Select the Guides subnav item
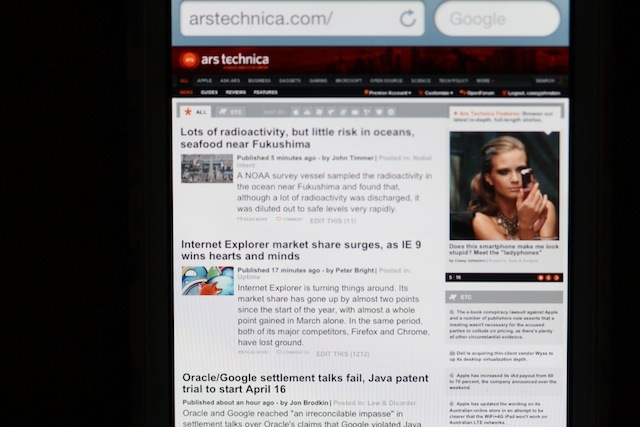Screen dimensions: 640x427 209,93
